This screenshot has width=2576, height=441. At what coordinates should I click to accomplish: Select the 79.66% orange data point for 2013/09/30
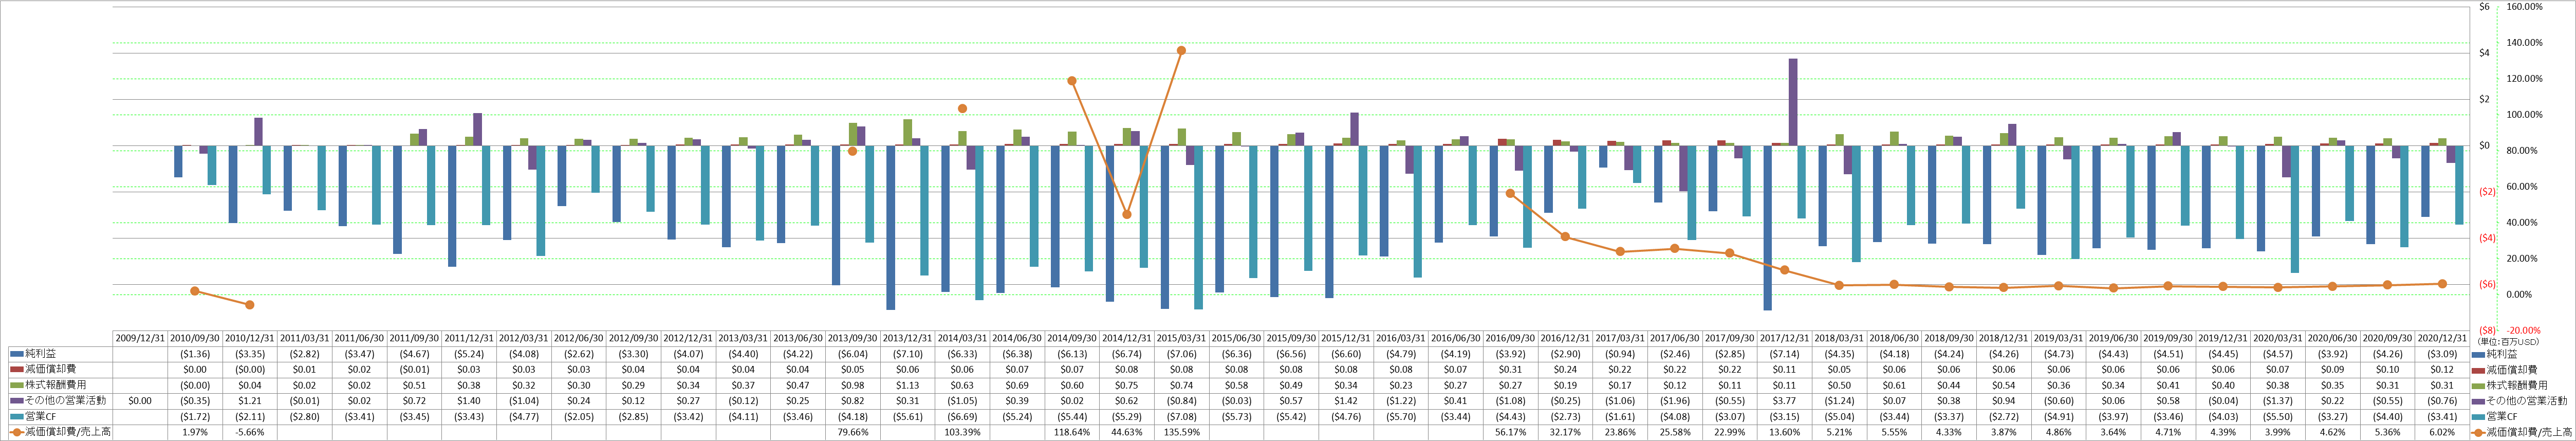click(x=852, y=151)
